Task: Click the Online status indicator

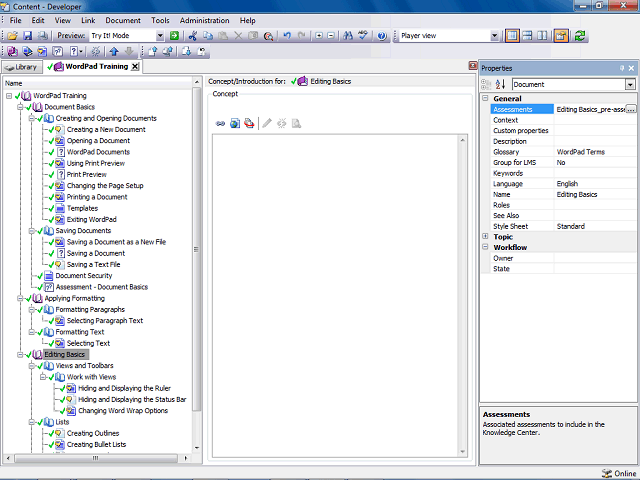Action: [619, 473]
